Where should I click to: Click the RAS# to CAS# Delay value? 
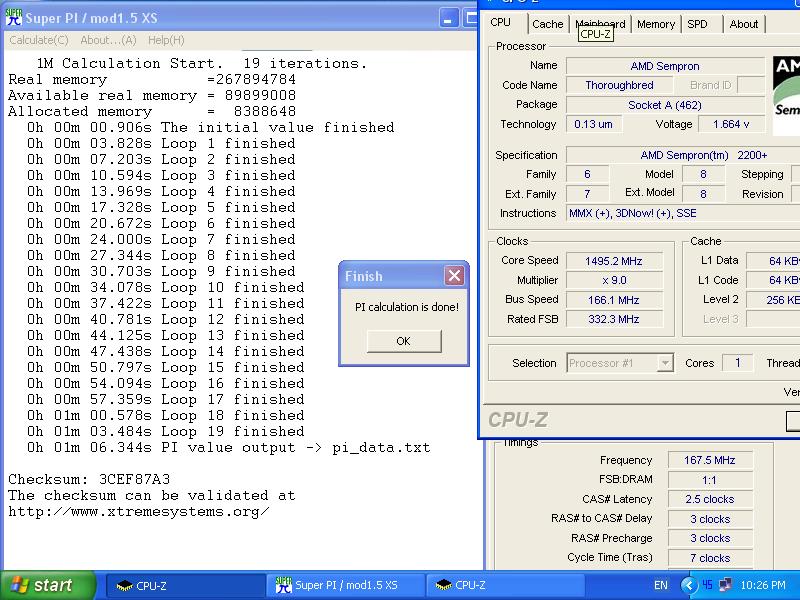[710, 519]
